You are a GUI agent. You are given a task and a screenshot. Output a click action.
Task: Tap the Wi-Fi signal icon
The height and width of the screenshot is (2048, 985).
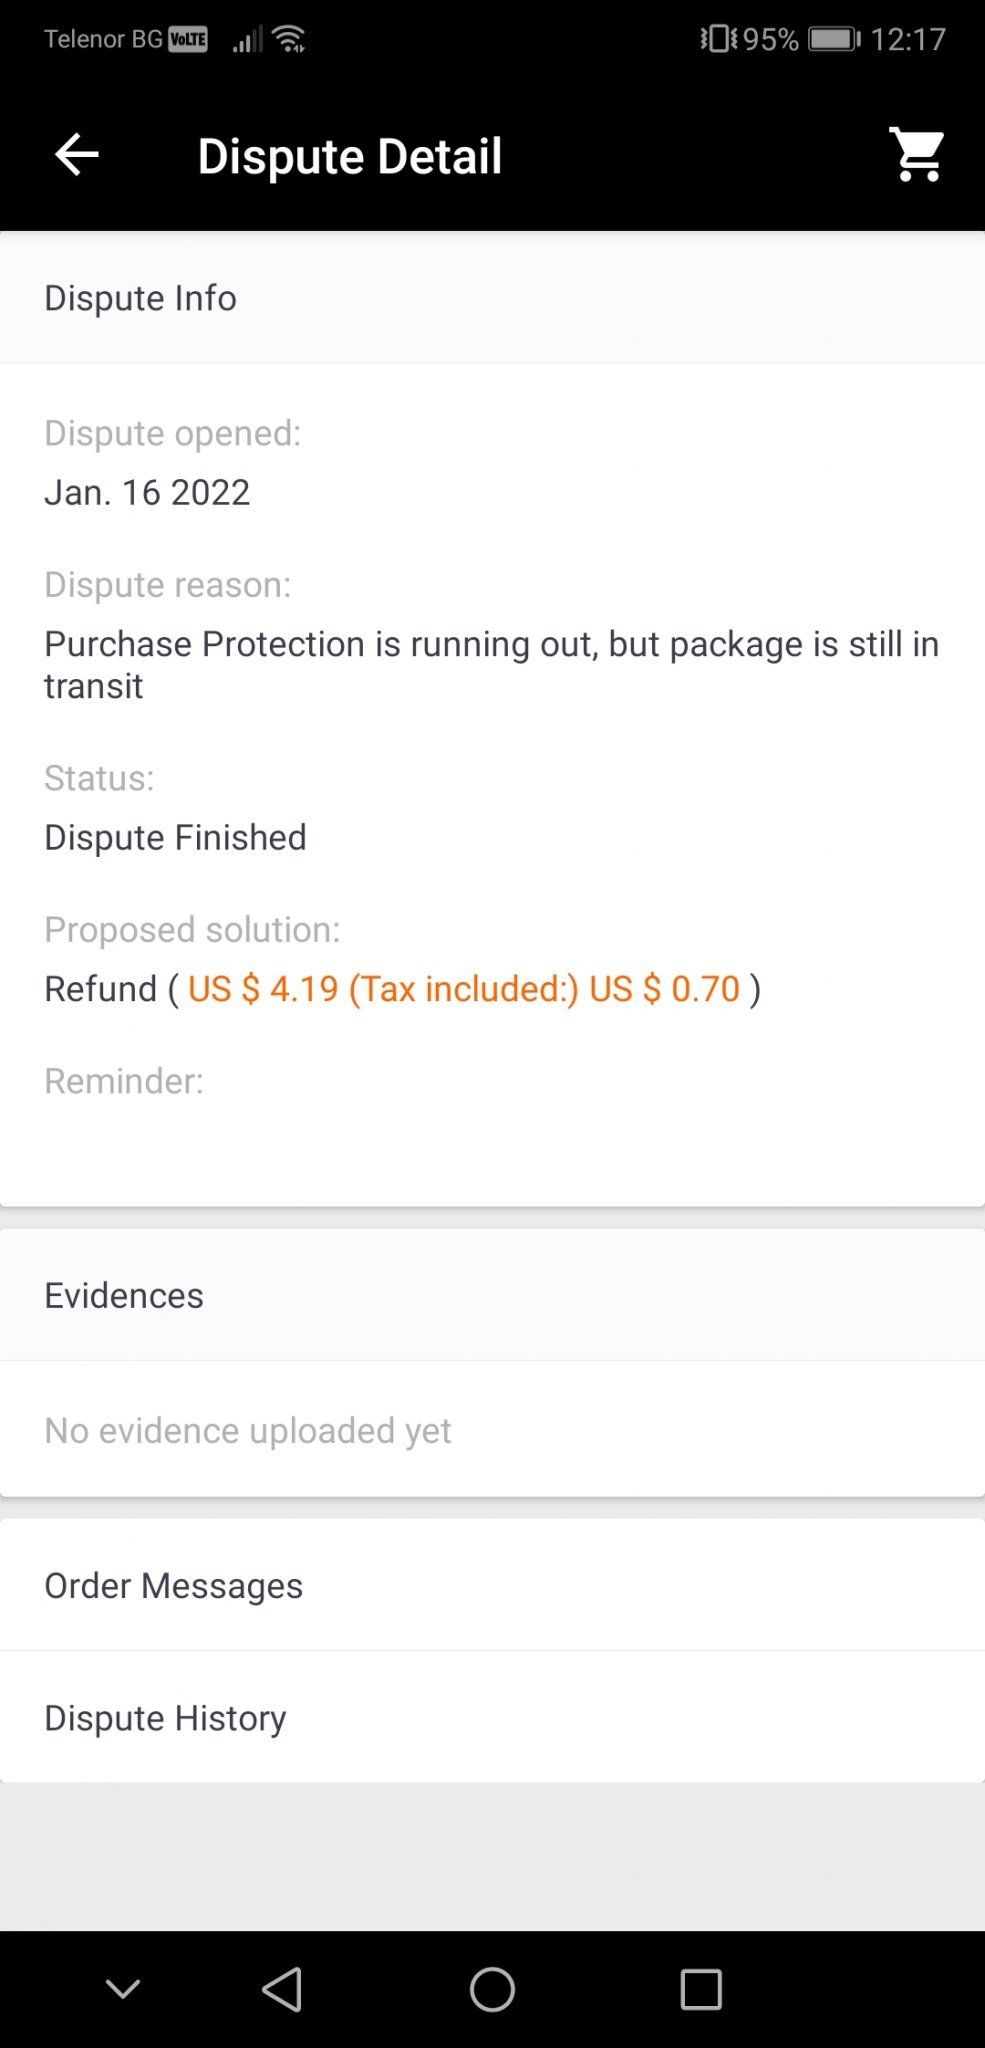(289, 39)
